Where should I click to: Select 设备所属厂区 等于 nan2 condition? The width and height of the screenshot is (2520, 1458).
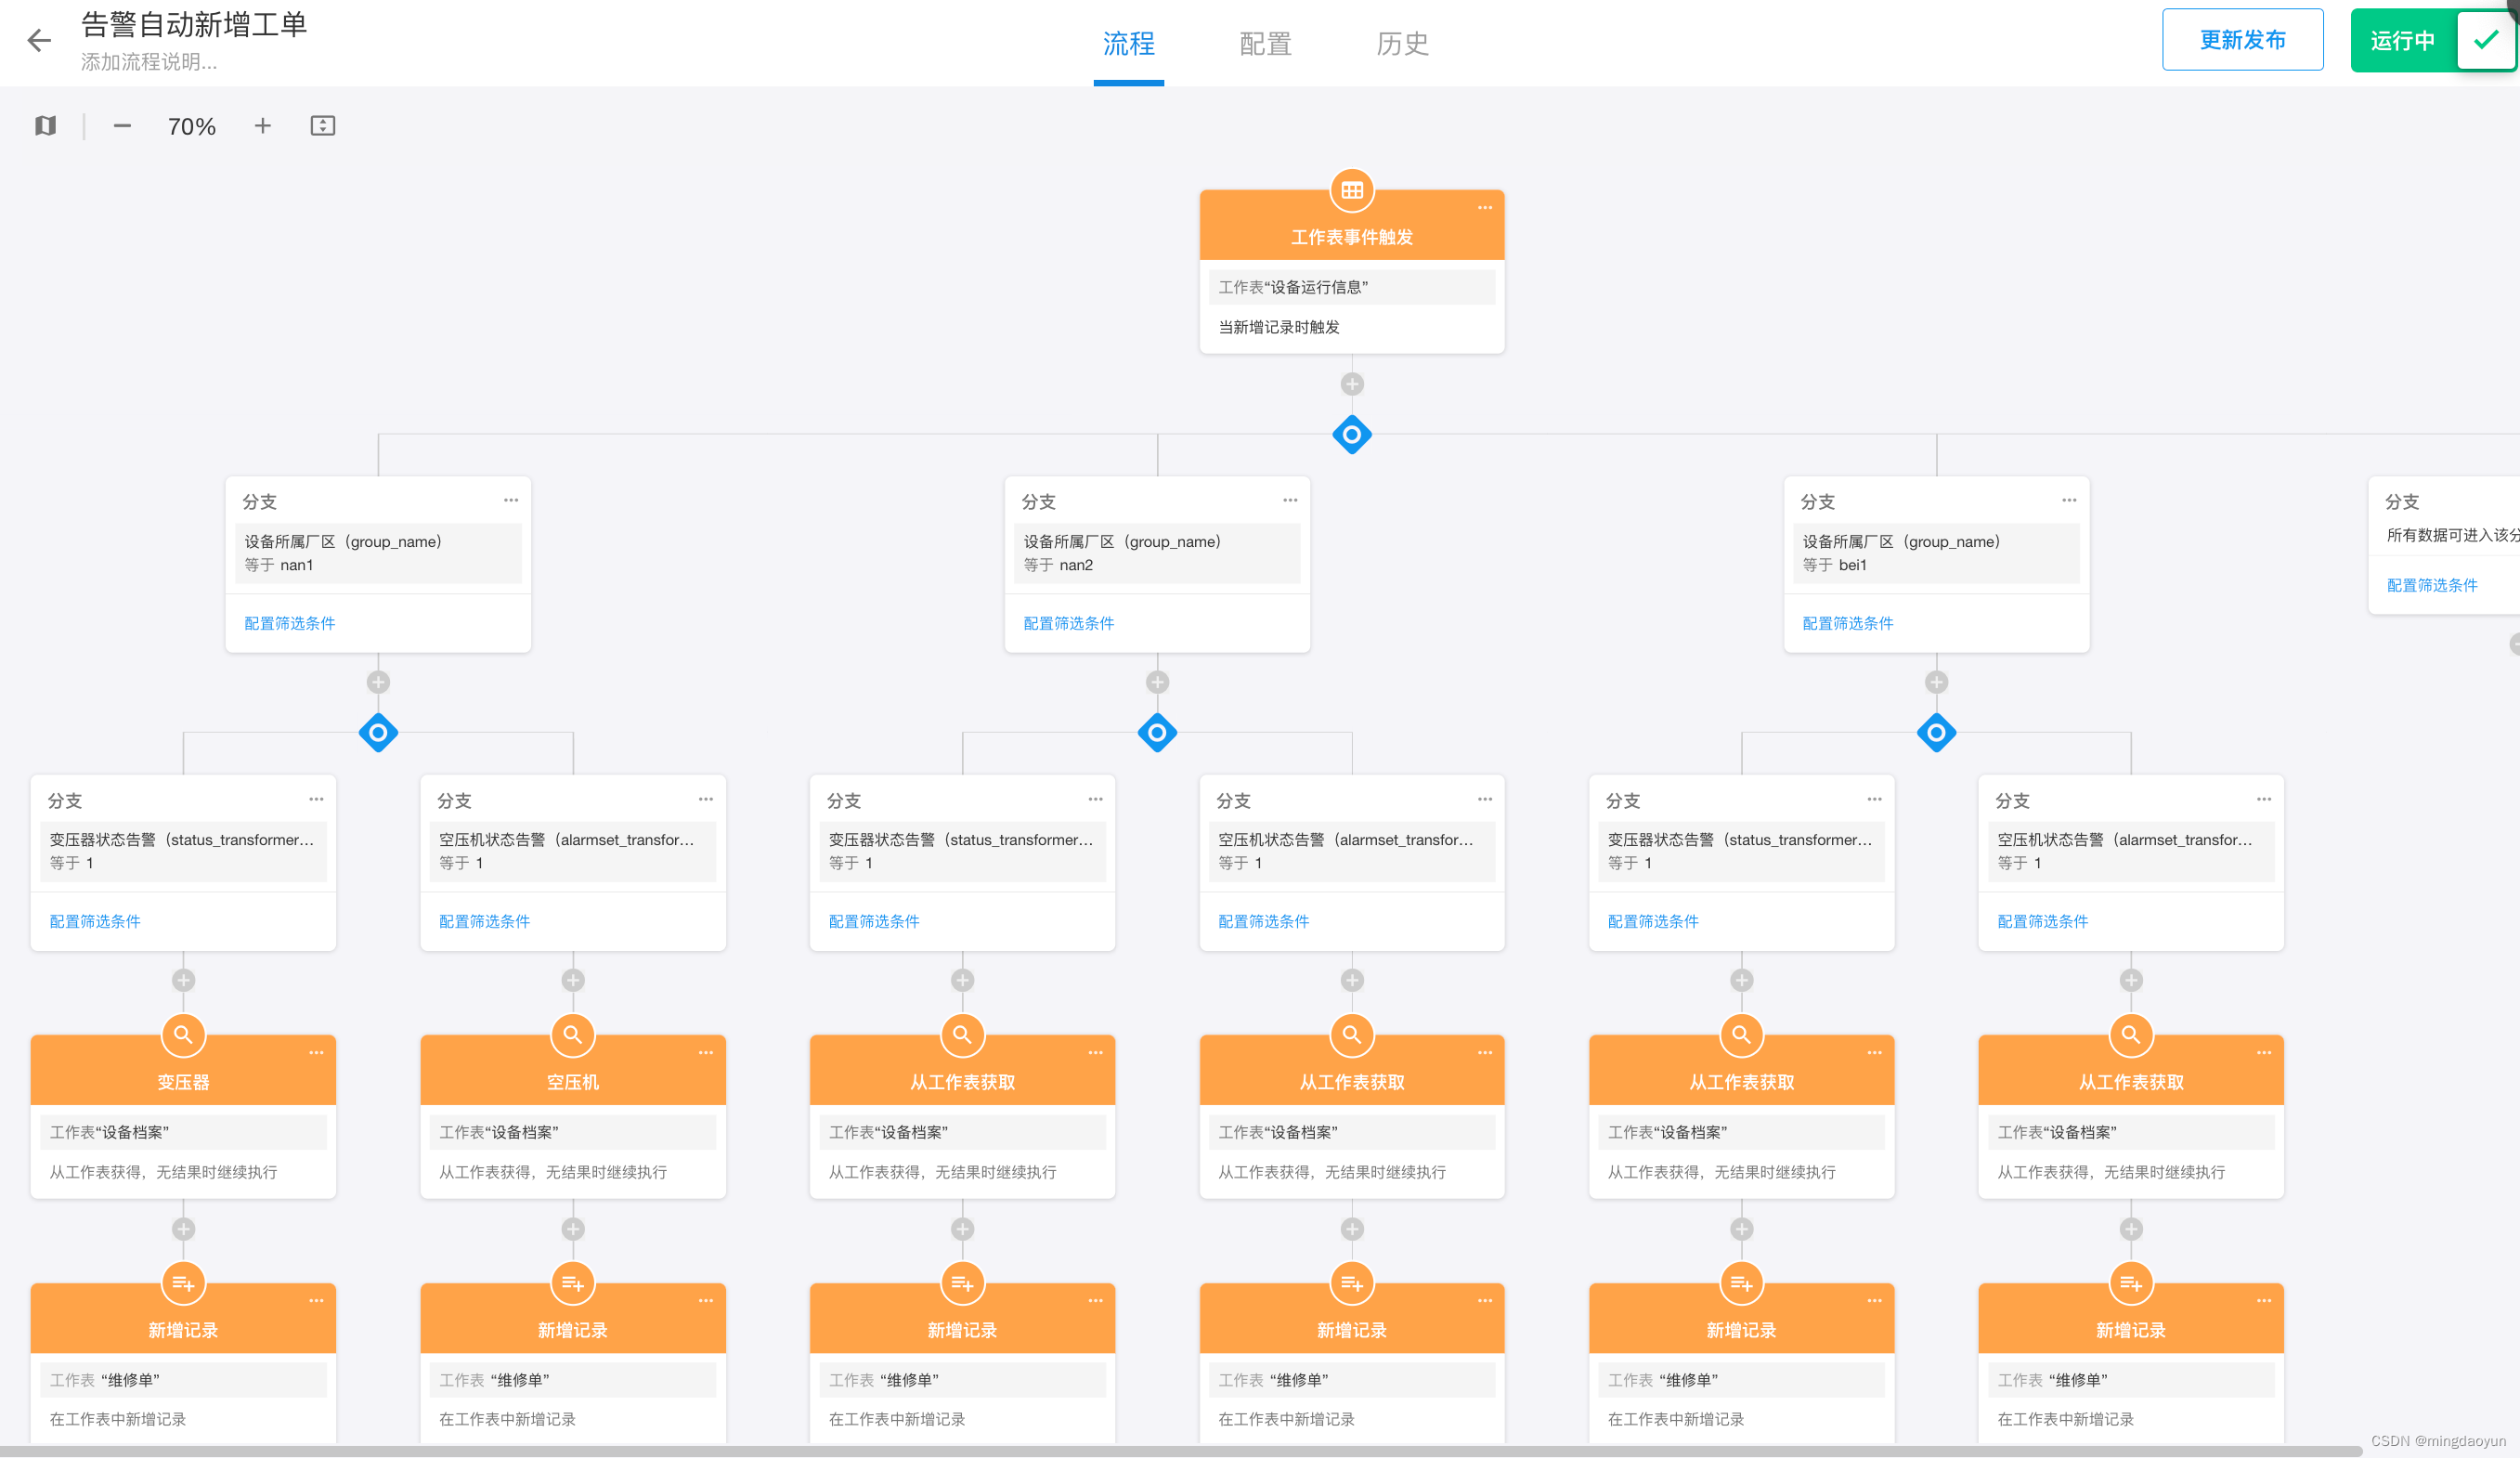(x=1157, y=553)
